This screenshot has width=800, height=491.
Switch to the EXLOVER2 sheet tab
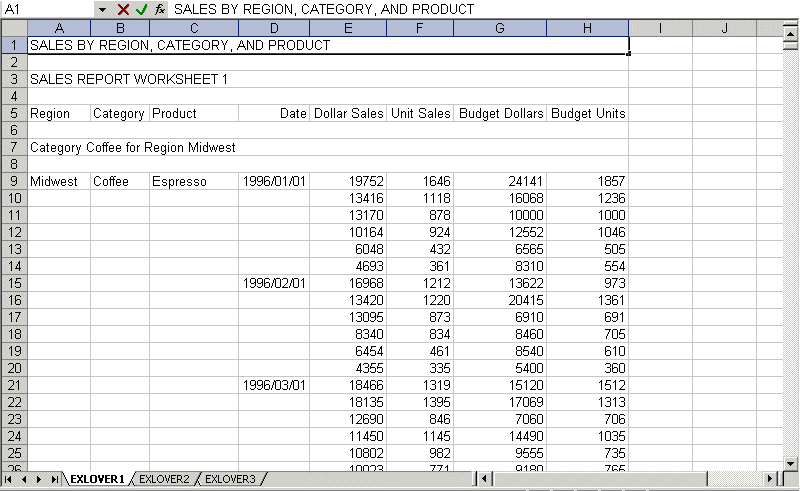[x=164, y=480]
